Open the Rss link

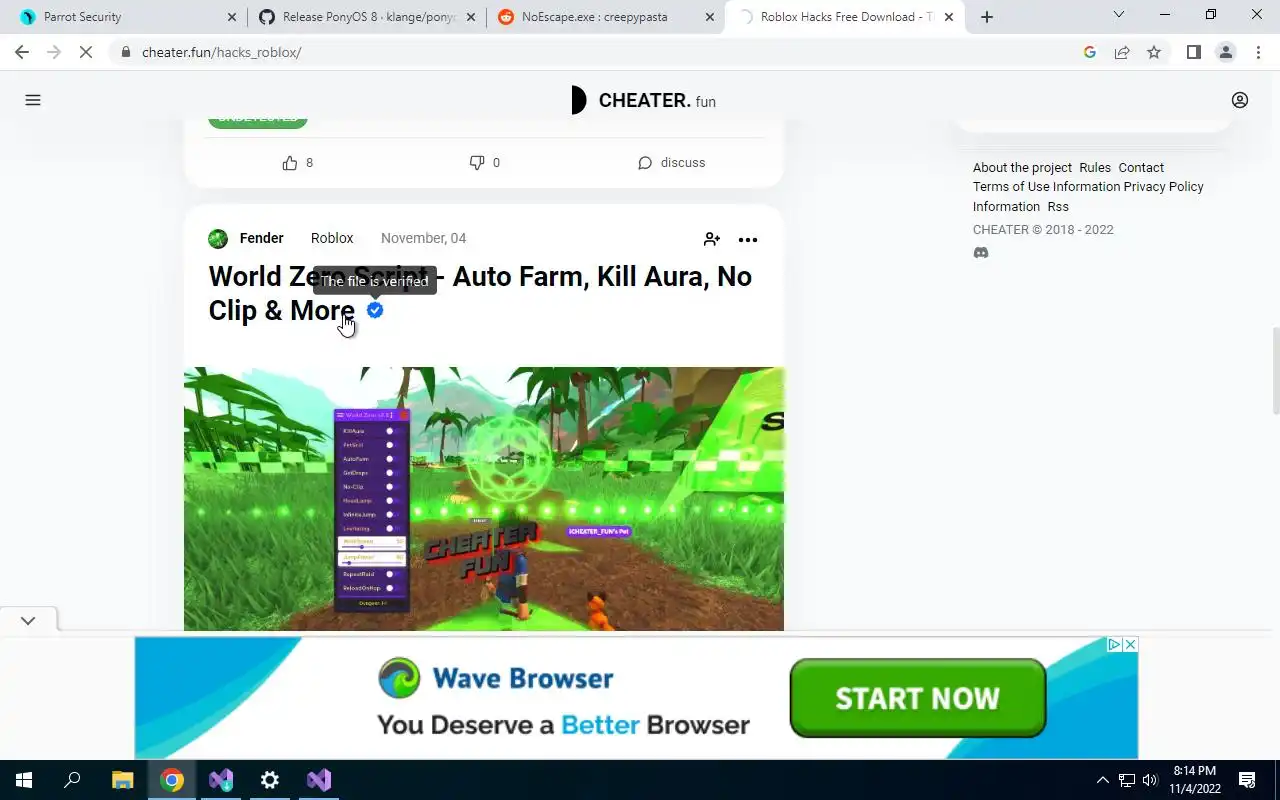pyautogui.click(x=1058, y=207)
